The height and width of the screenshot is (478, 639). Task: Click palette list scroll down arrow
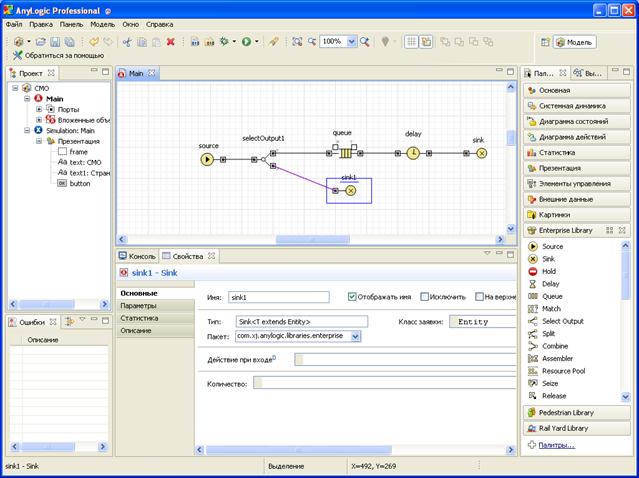tap(626, 396)
